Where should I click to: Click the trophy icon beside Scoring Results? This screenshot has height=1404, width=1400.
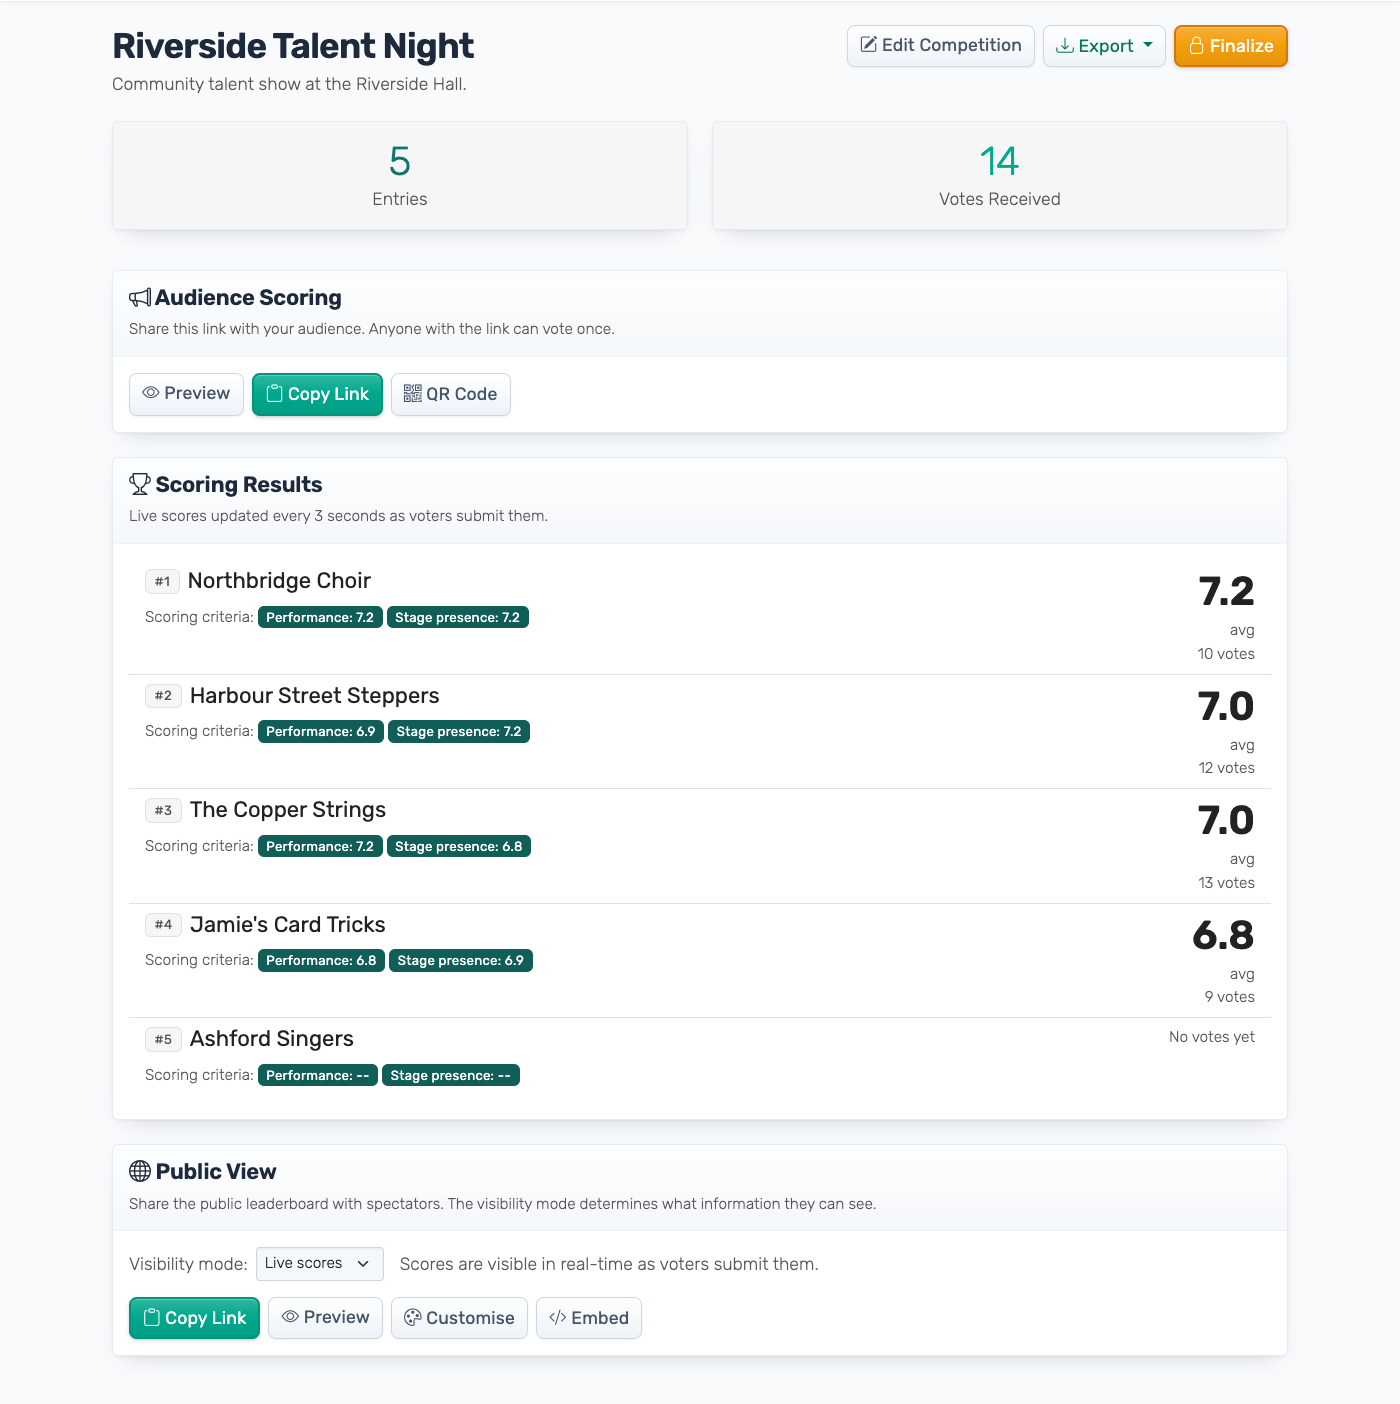point(140,485)
